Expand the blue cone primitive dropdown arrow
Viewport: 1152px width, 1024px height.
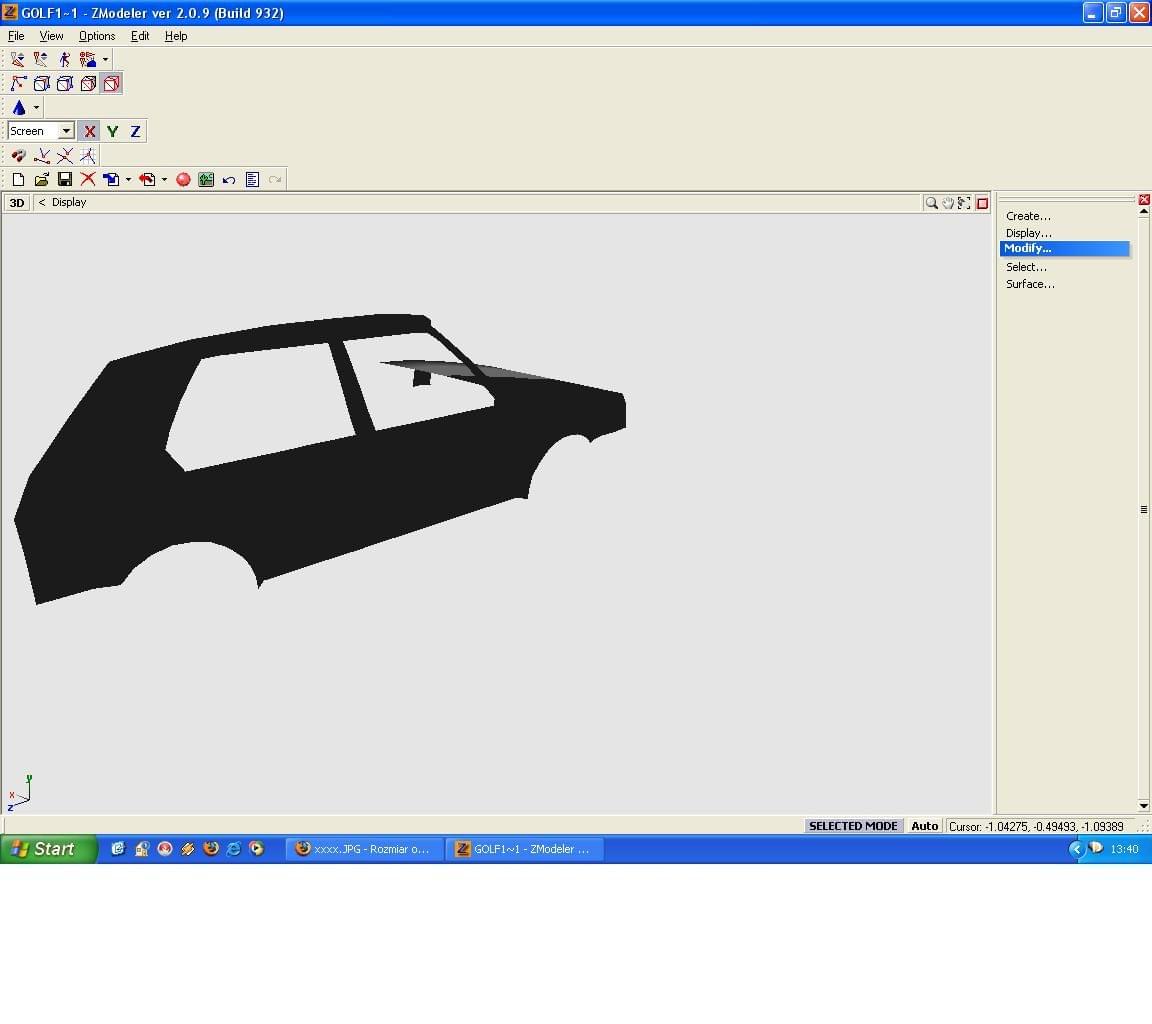37,108
